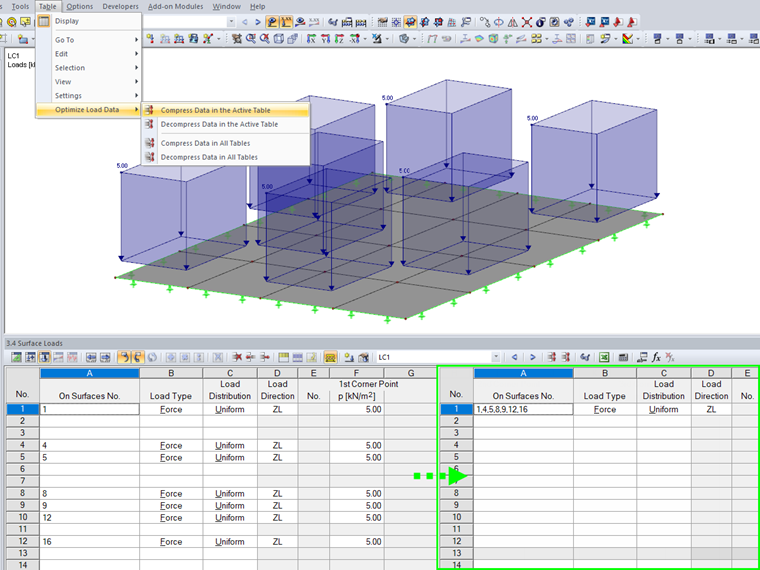Select column A header in left table
This screenshot has width=760, height=570.
coord(90,373)
